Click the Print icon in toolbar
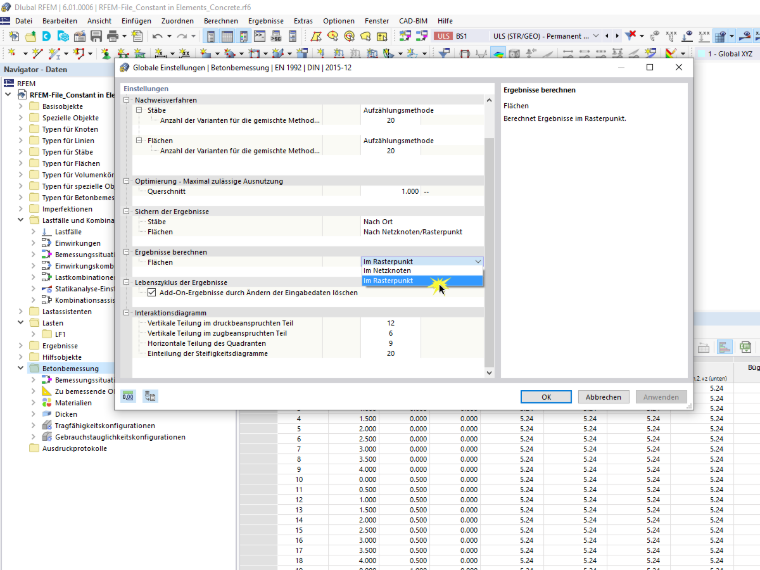The image size is (760, 570). (x=112, y=36)
